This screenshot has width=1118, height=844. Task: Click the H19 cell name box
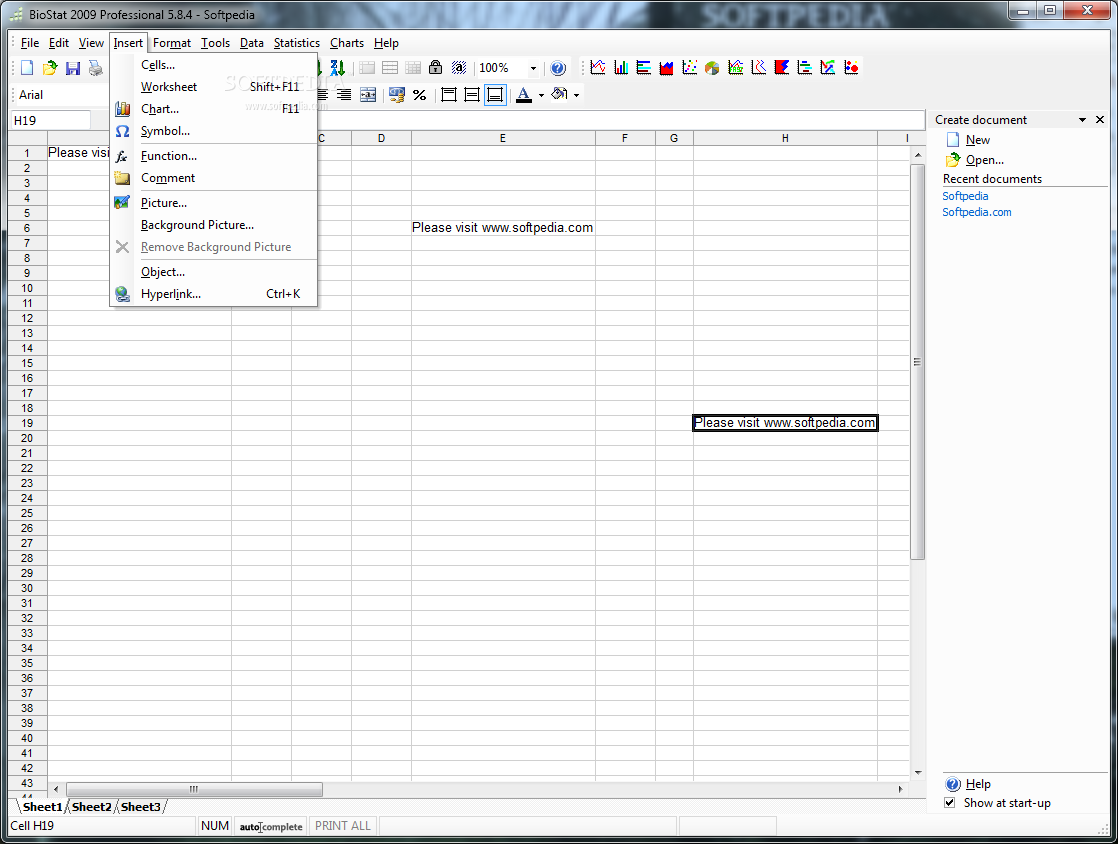pyautogui.click(x=51, y=120)
